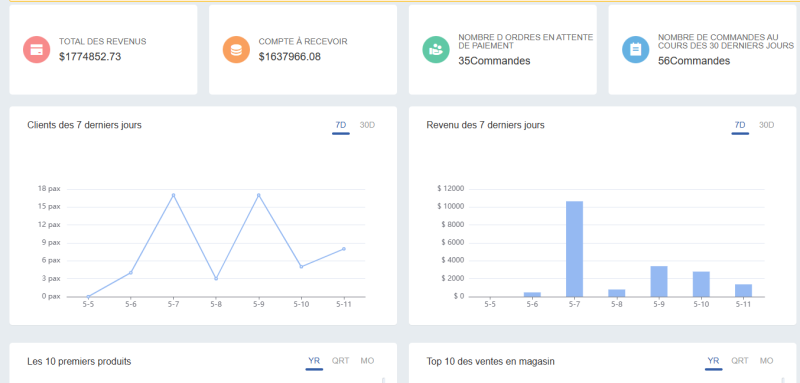Click the red total revenue card icon

tap(37, 49)
